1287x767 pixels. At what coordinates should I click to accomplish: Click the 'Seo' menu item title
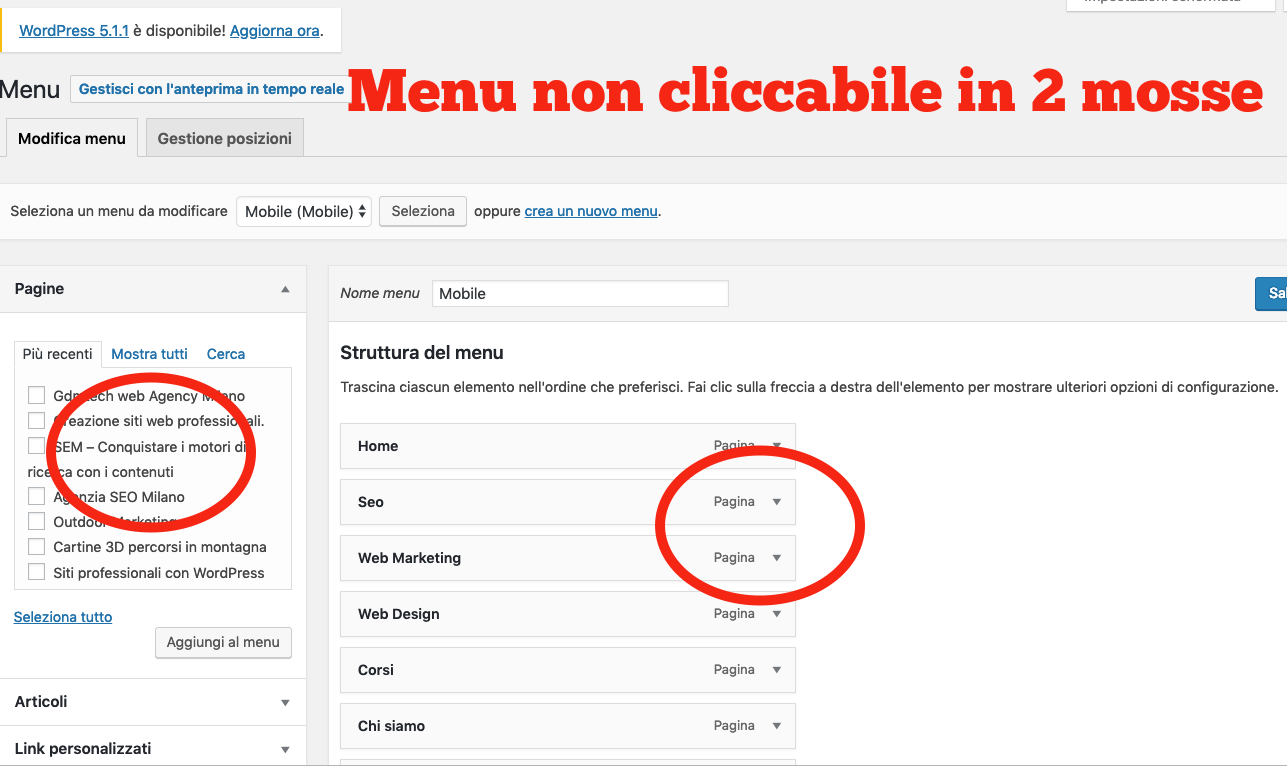tap(371, 502)
